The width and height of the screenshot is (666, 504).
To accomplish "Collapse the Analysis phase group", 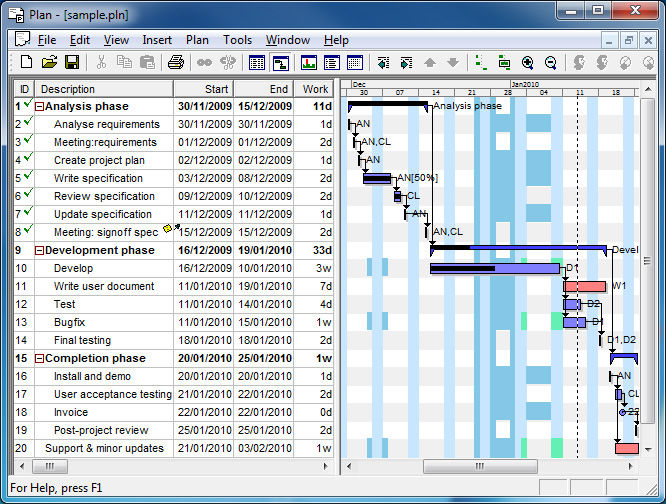I will point(39,107).
